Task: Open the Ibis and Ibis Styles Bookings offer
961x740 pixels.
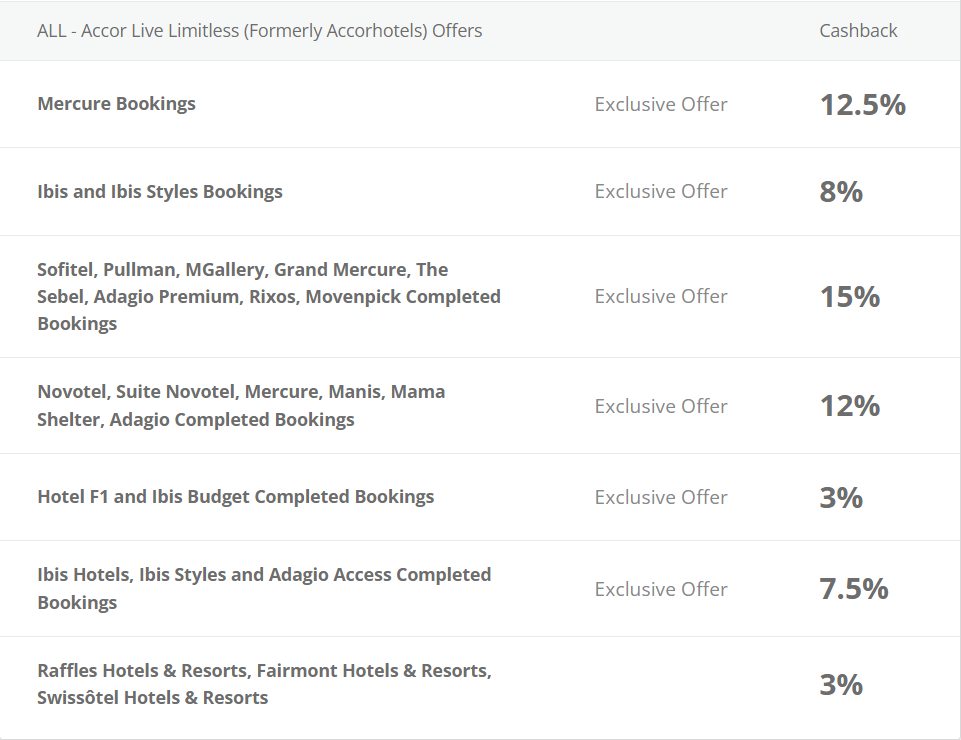Action: (160, 192)
